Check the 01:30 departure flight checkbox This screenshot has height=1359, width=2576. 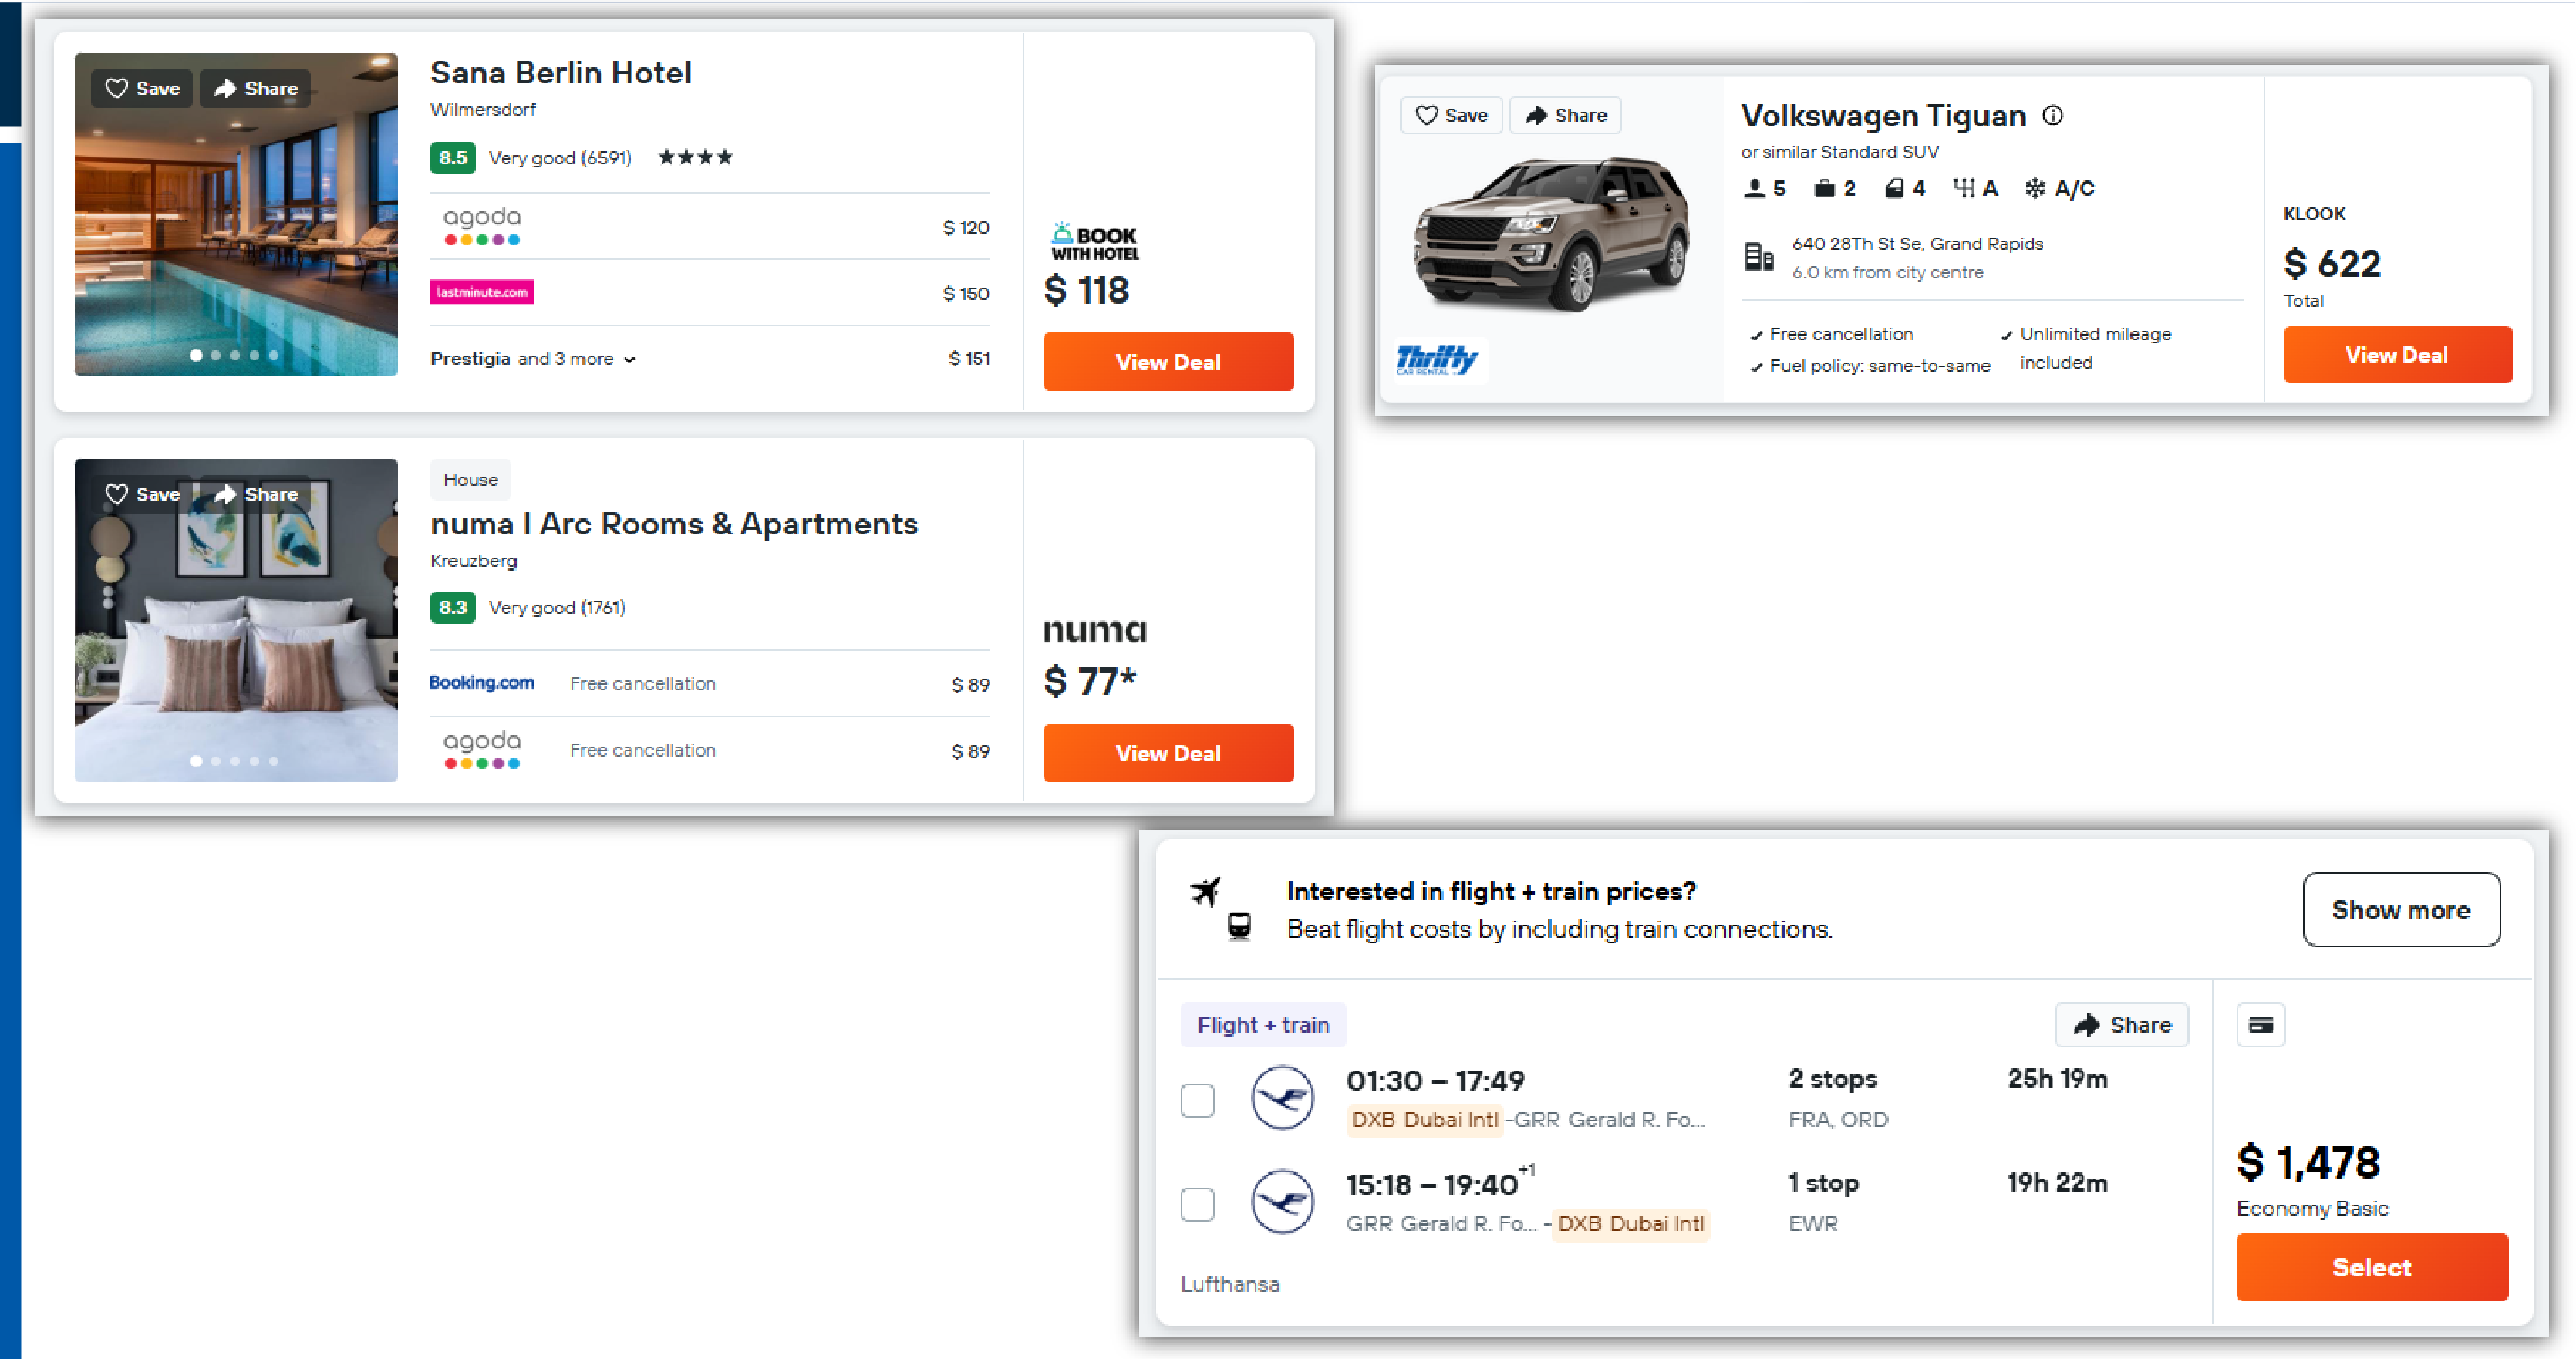pos(1197,1100)
